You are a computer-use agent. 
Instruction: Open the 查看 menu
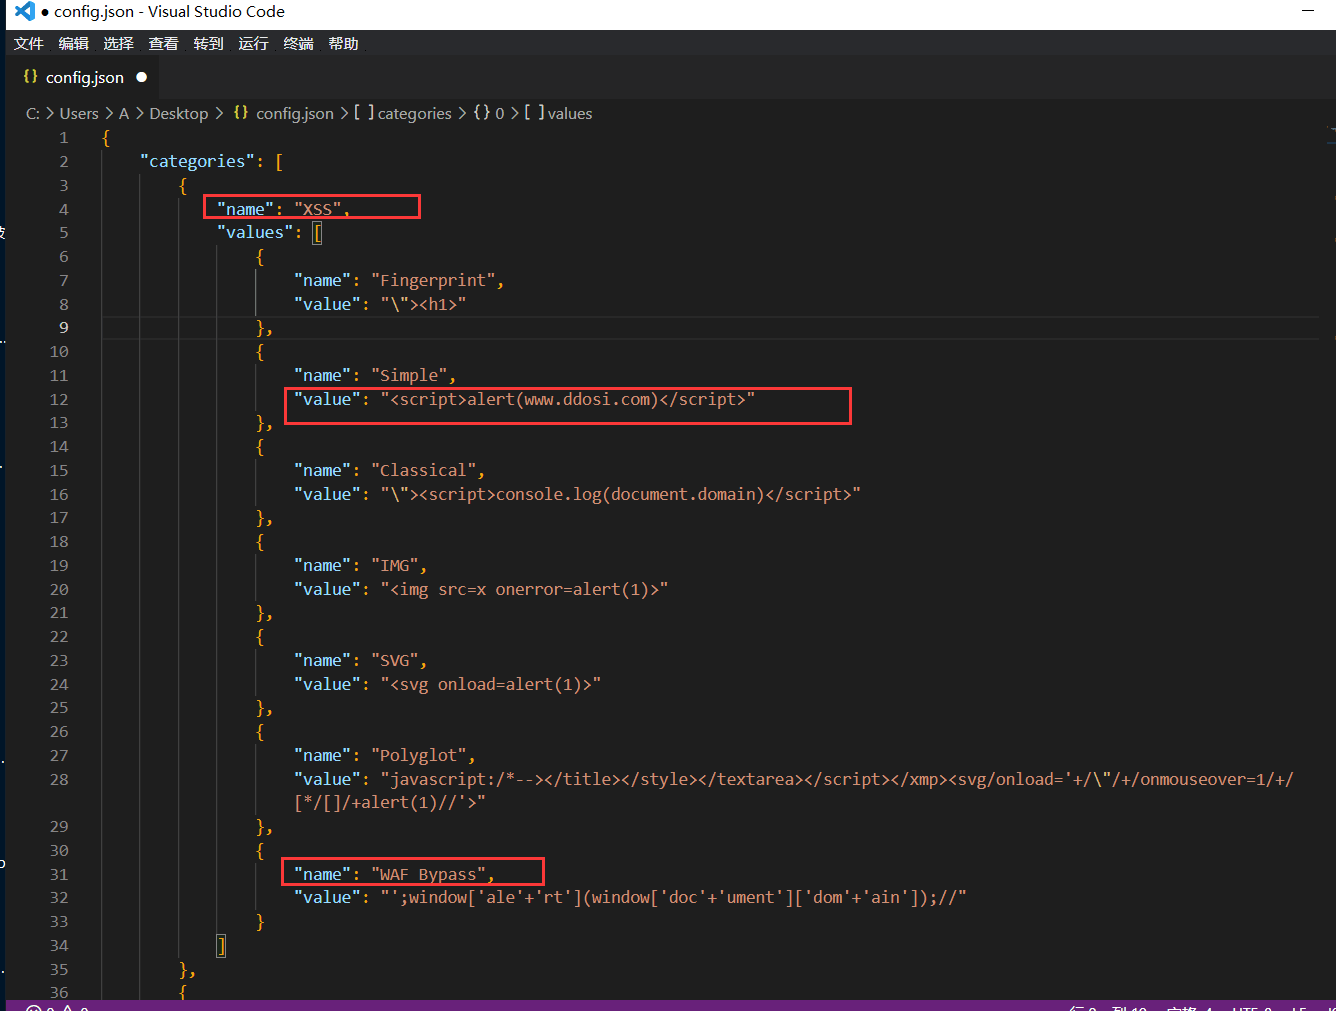163,43
